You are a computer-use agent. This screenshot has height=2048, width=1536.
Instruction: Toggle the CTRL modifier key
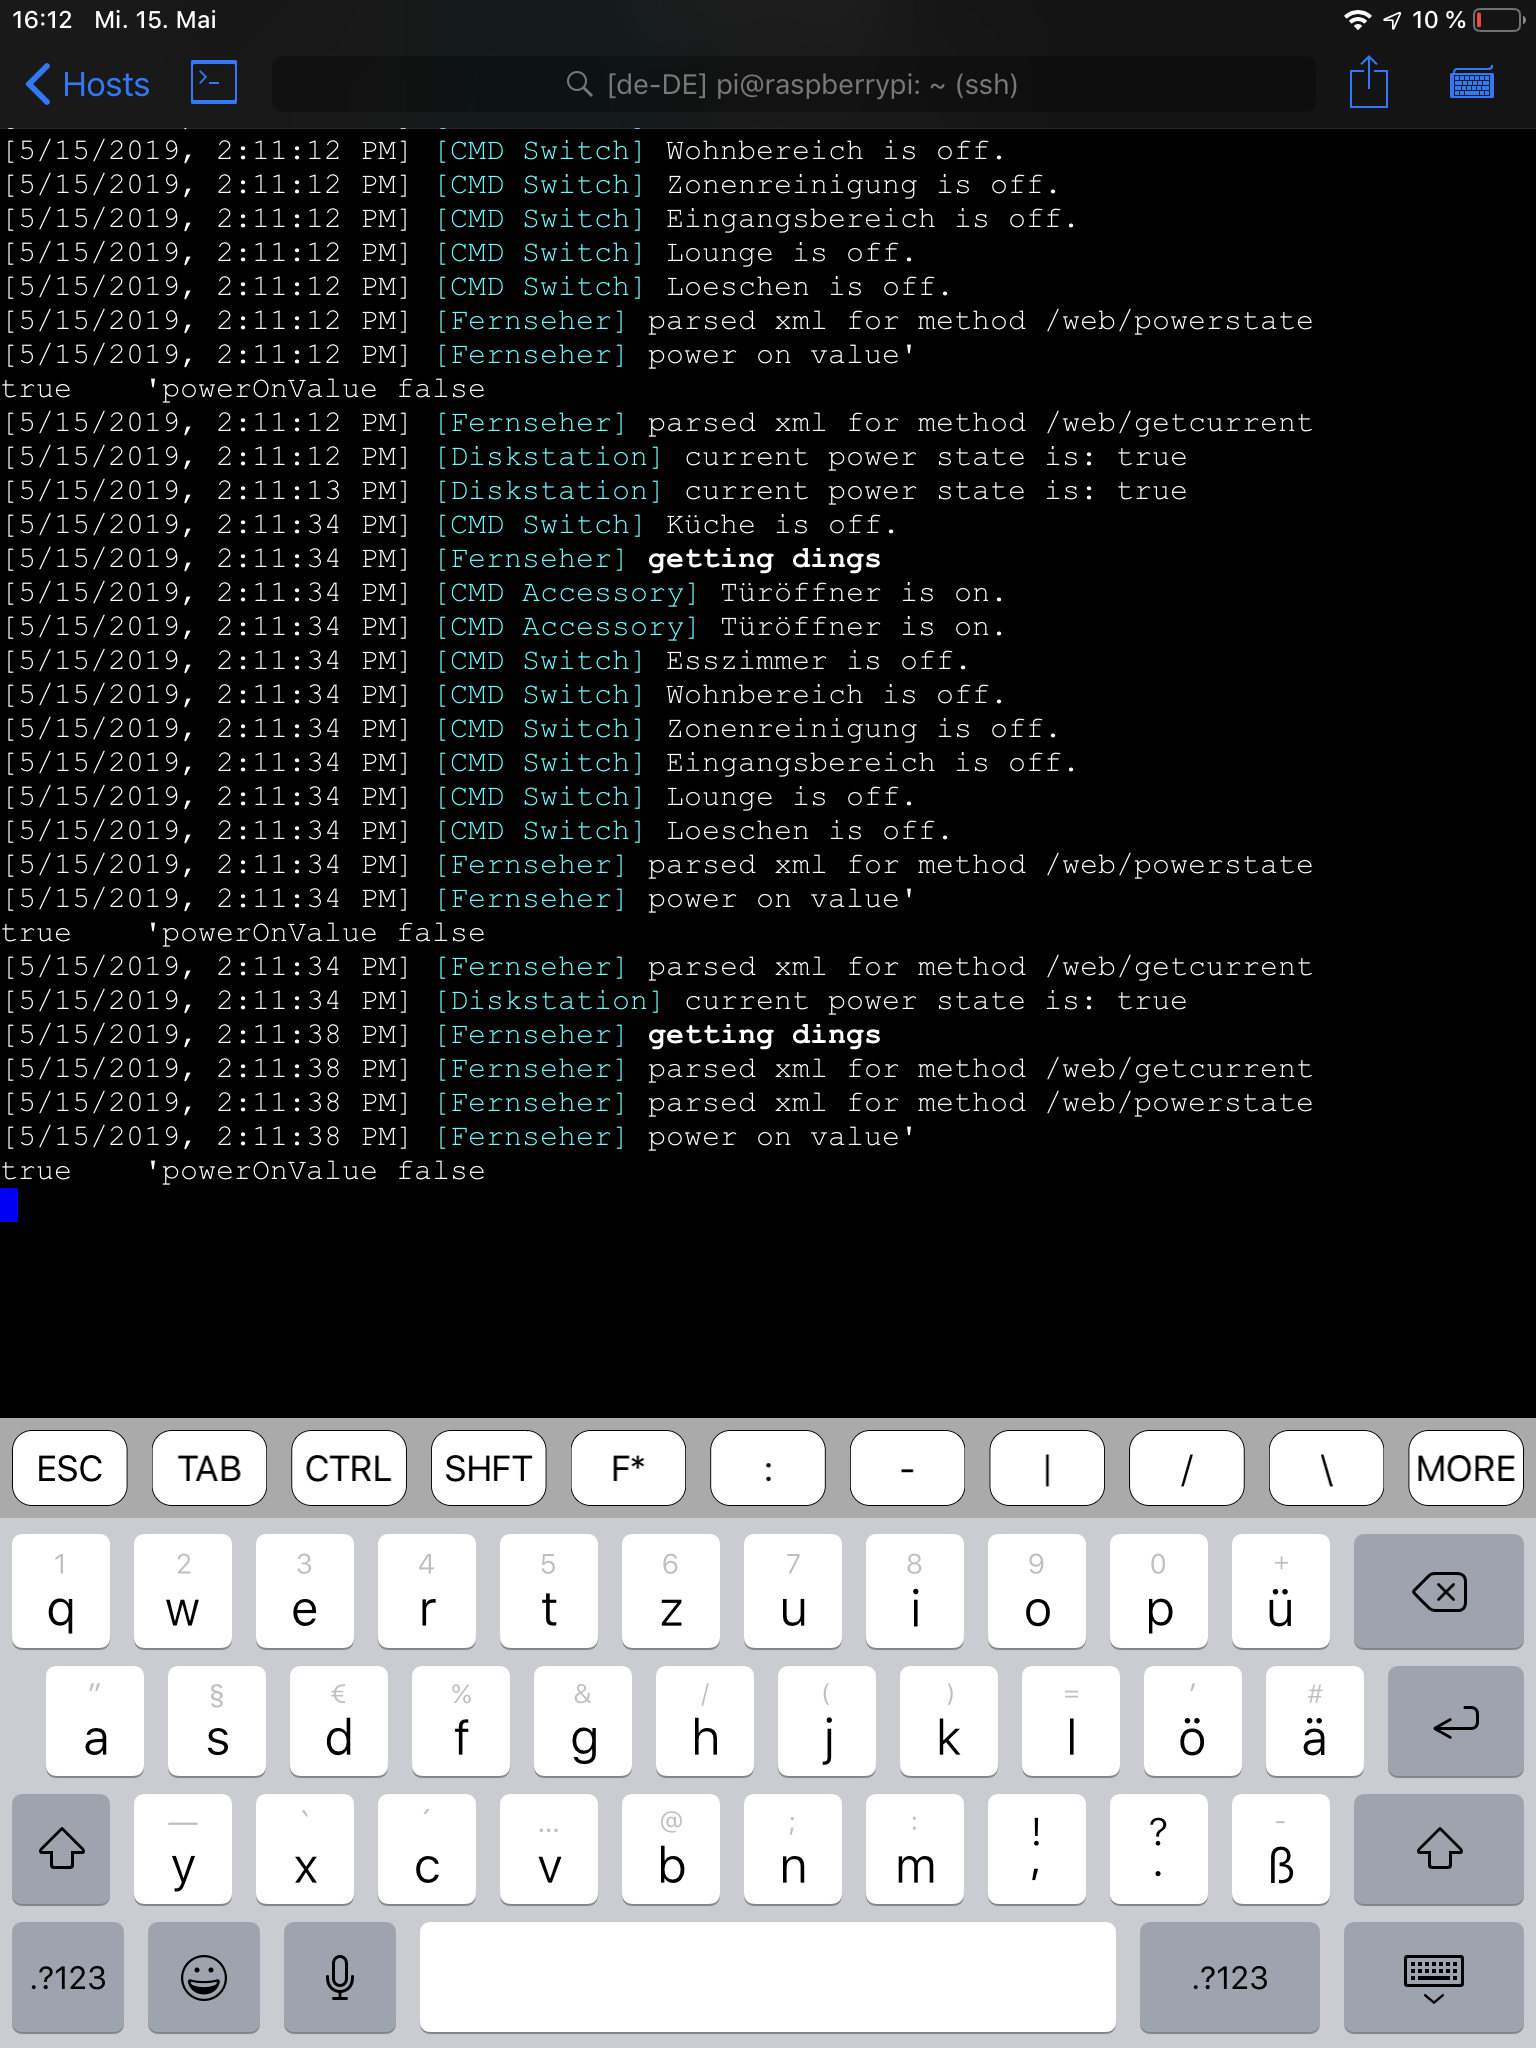[x=348, y=1468]
